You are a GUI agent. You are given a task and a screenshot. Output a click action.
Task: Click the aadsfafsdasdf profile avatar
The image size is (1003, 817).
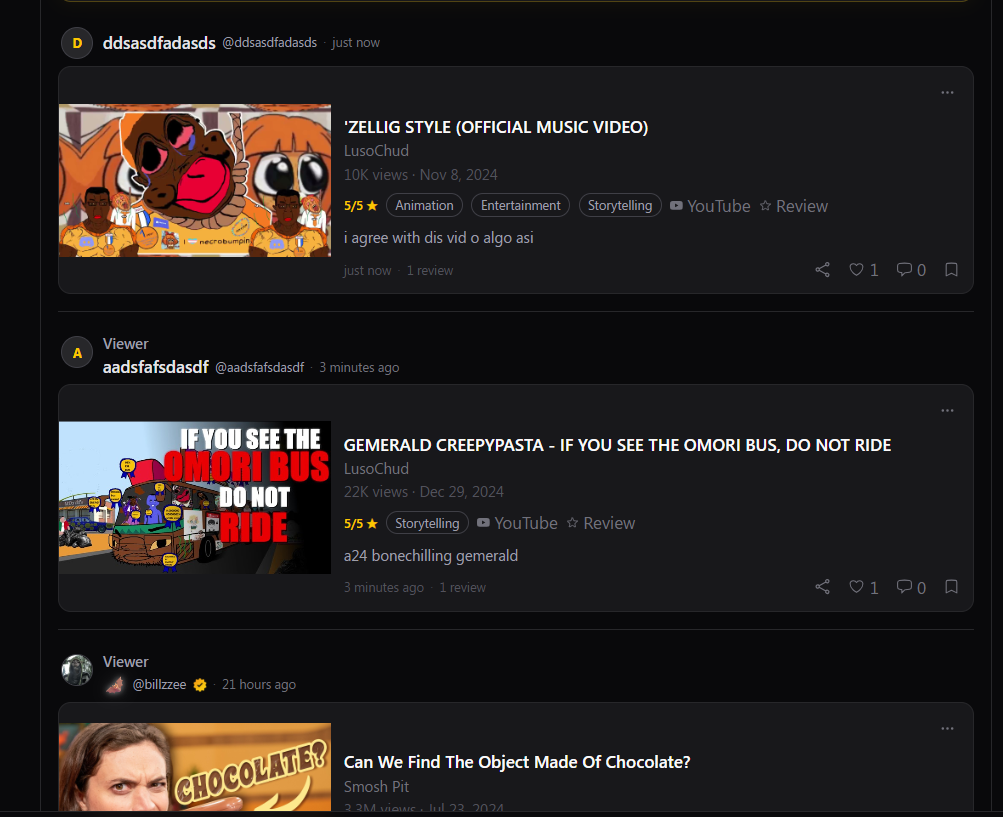(x=77, y=353)
